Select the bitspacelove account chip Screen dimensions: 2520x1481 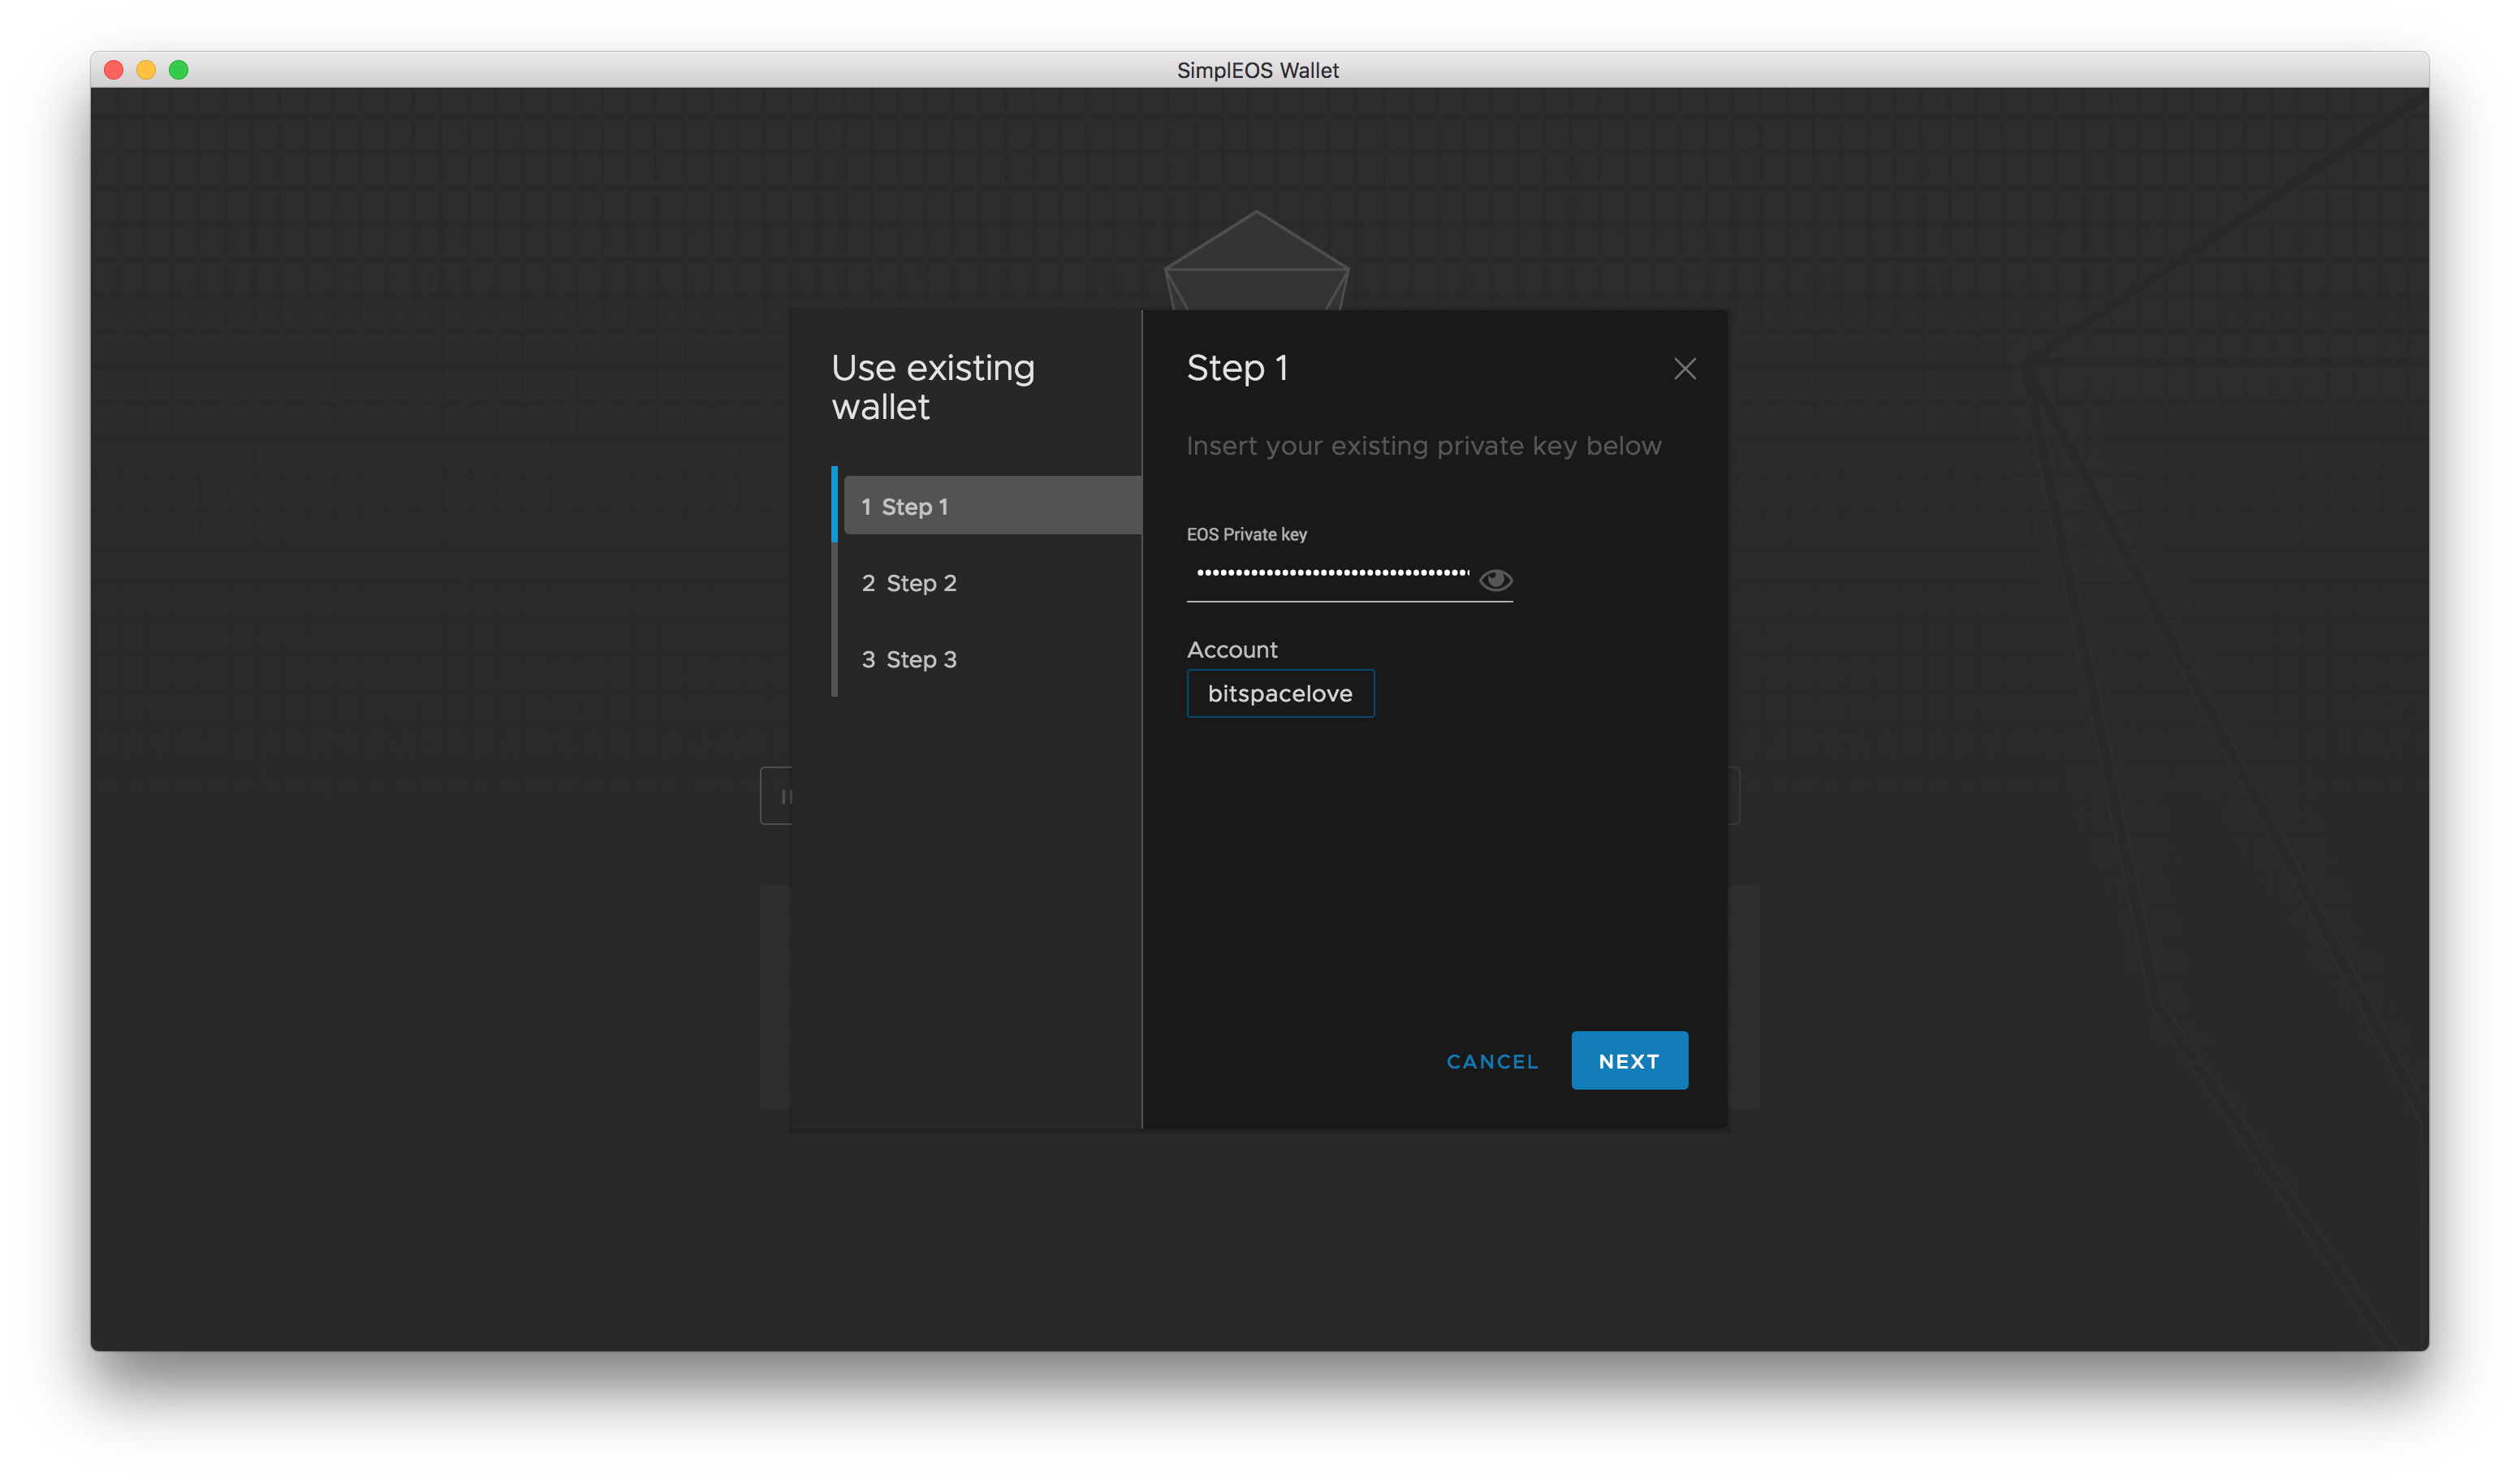pyautogui.click(x=1280, y=693)
